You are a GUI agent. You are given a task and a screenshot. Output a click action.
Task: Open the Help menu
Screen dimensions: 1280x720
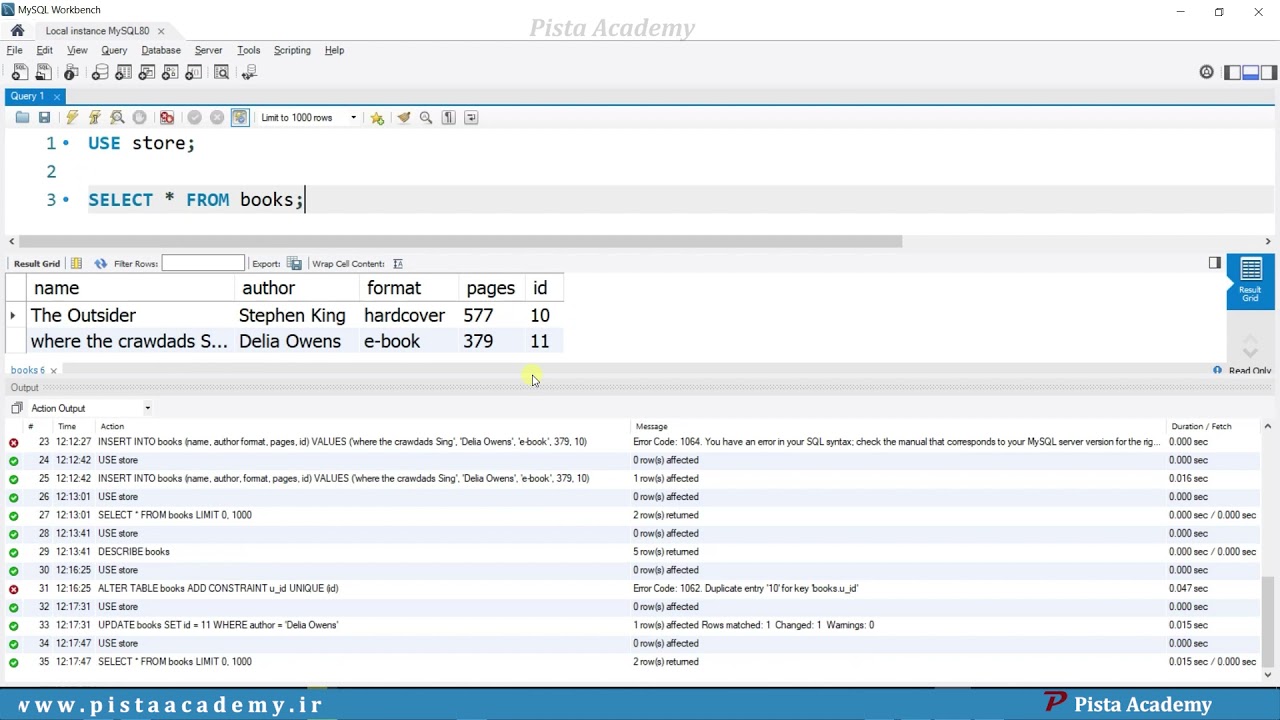point(334,50)
